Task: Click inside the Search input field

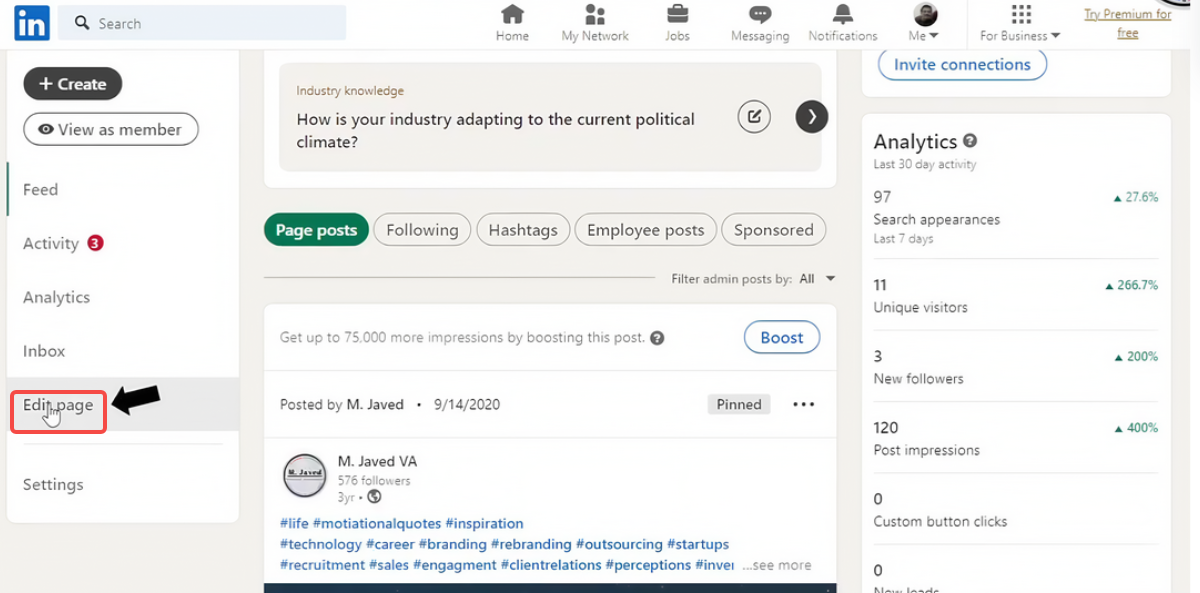Action: click(x=200, y=21)
